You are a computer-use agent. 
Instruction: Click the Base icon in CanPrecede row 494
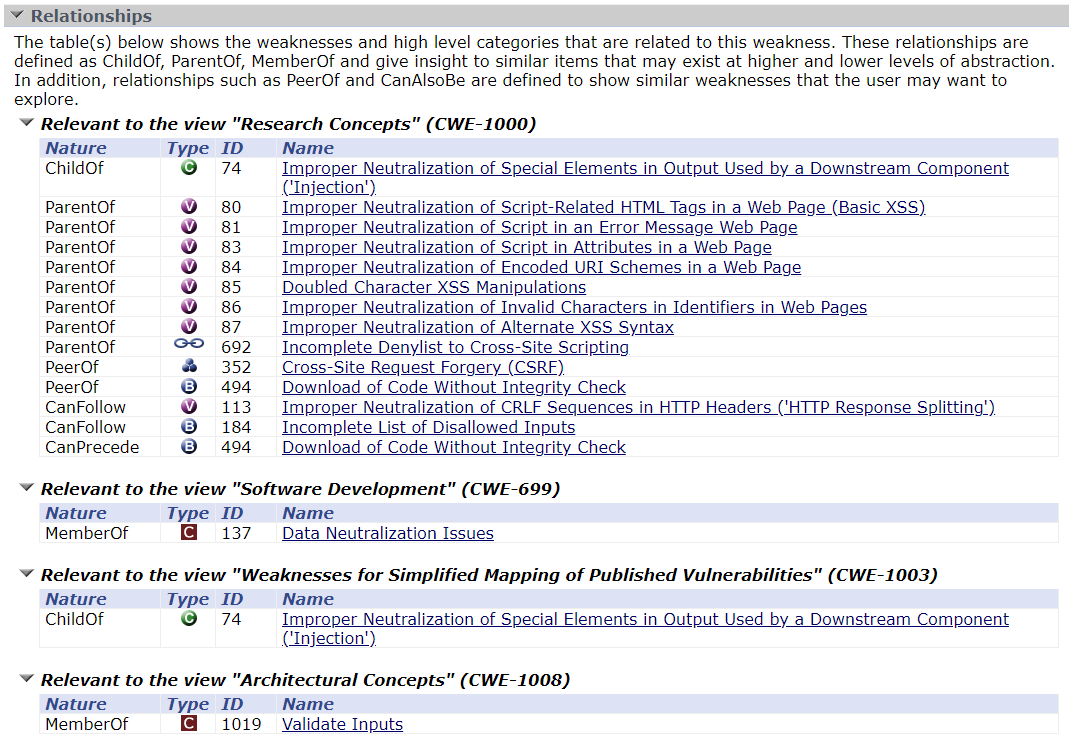pos(189,446)
